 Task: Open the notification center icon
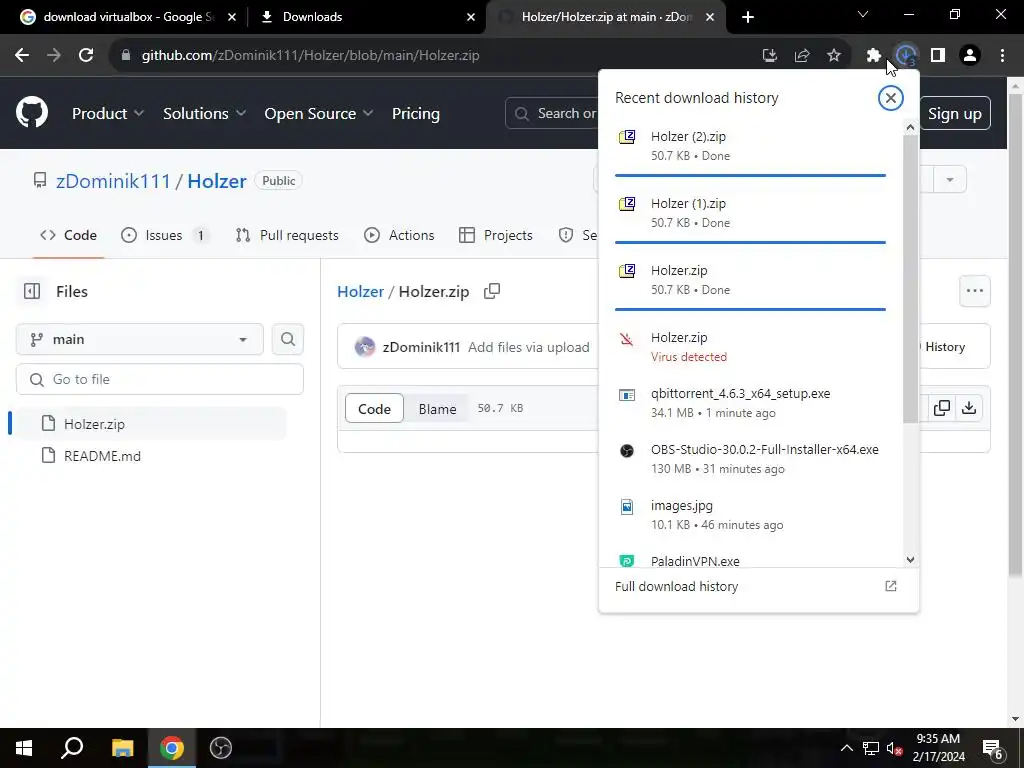coord(993,749)
